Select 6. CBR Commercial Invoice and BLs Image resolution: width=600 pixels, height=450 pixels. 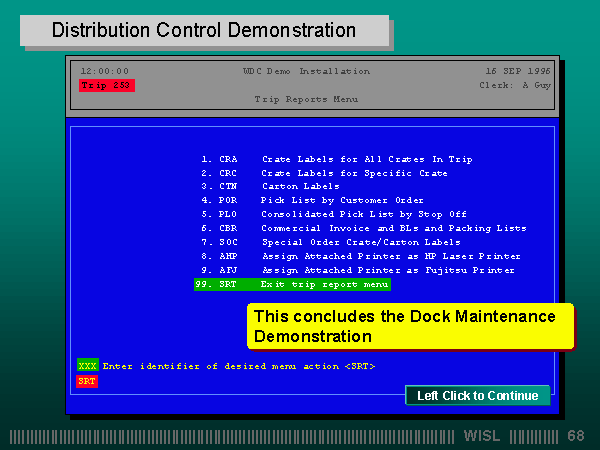pyautogui.click(x=364, y=228)
